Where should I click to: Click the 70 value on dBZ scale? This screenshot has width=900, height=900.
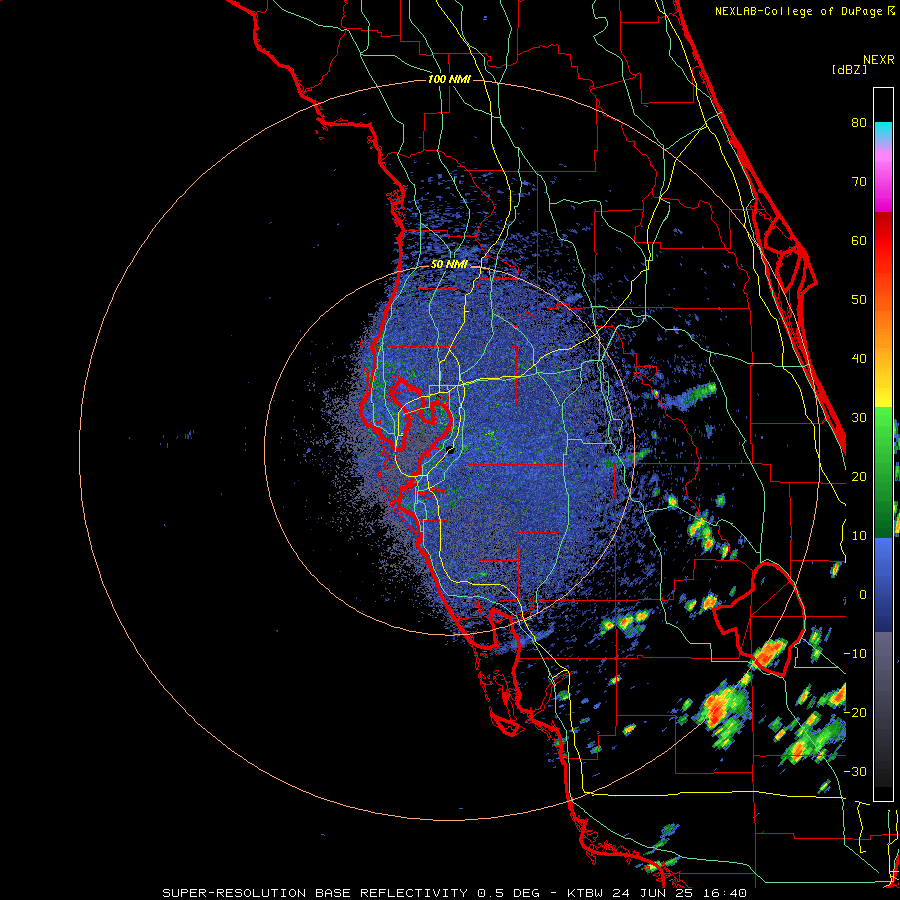point(859,182)
